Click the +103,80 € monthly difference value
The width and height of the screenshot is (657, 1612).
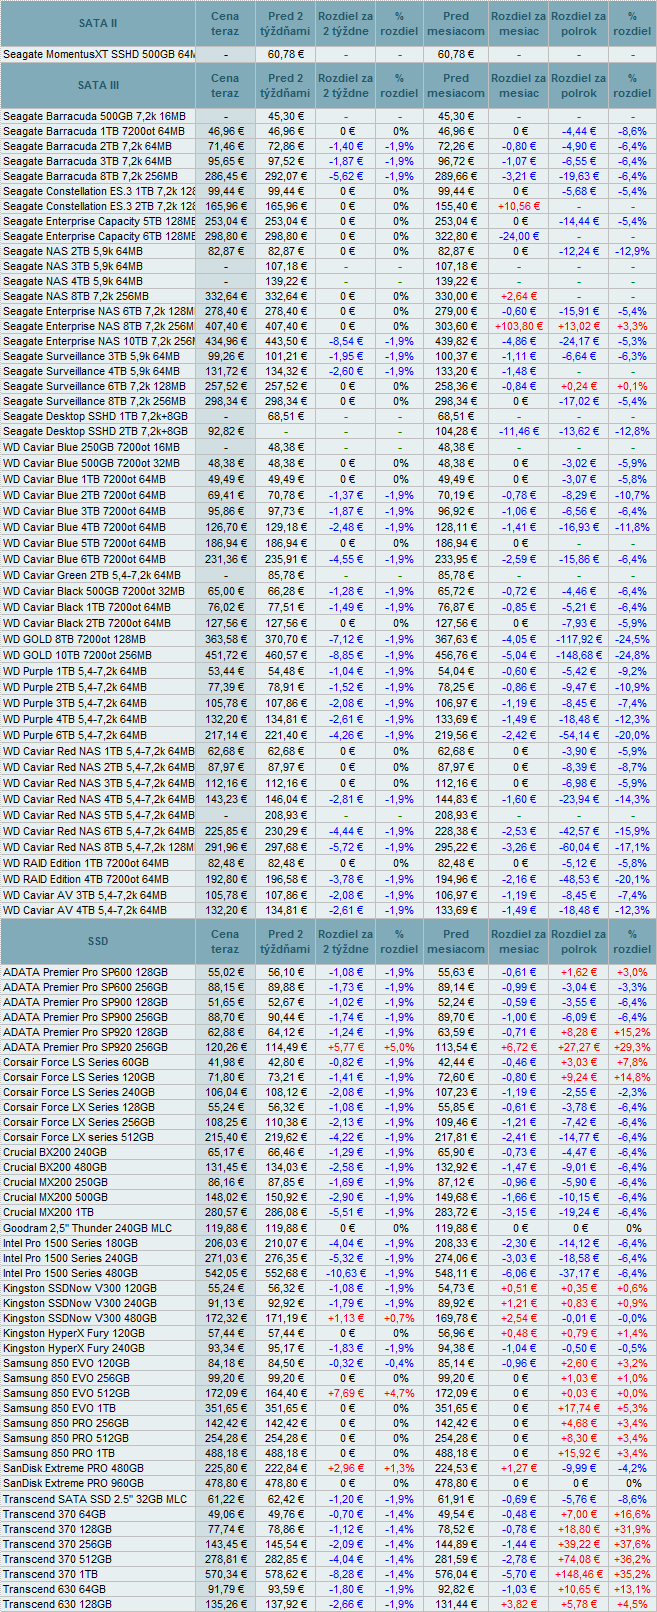click(518, 326)
